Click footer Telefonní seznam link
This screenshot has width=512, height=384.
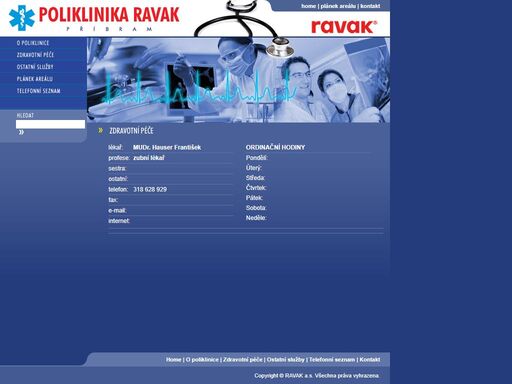(x=332, y=360)
